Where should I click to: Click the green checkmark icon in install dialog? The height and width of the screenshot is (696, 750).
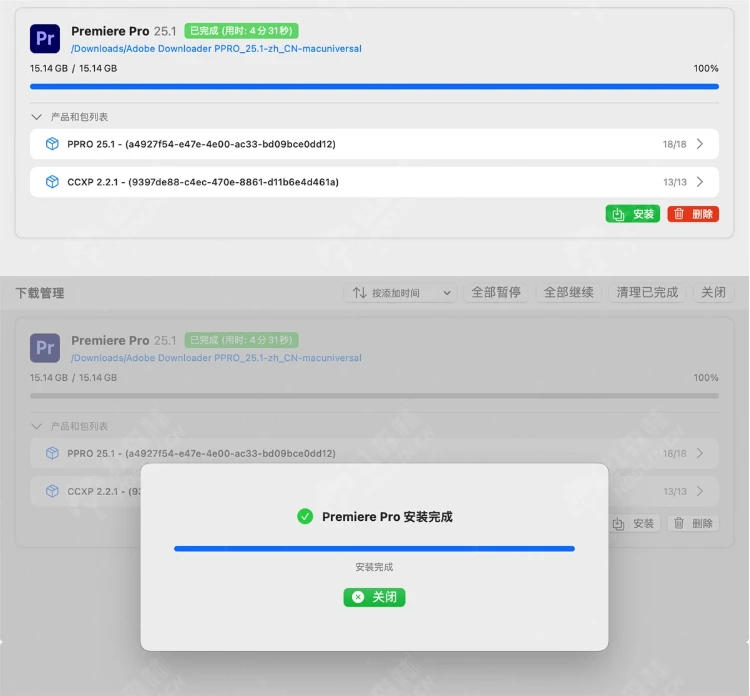(x=305, y=517)
